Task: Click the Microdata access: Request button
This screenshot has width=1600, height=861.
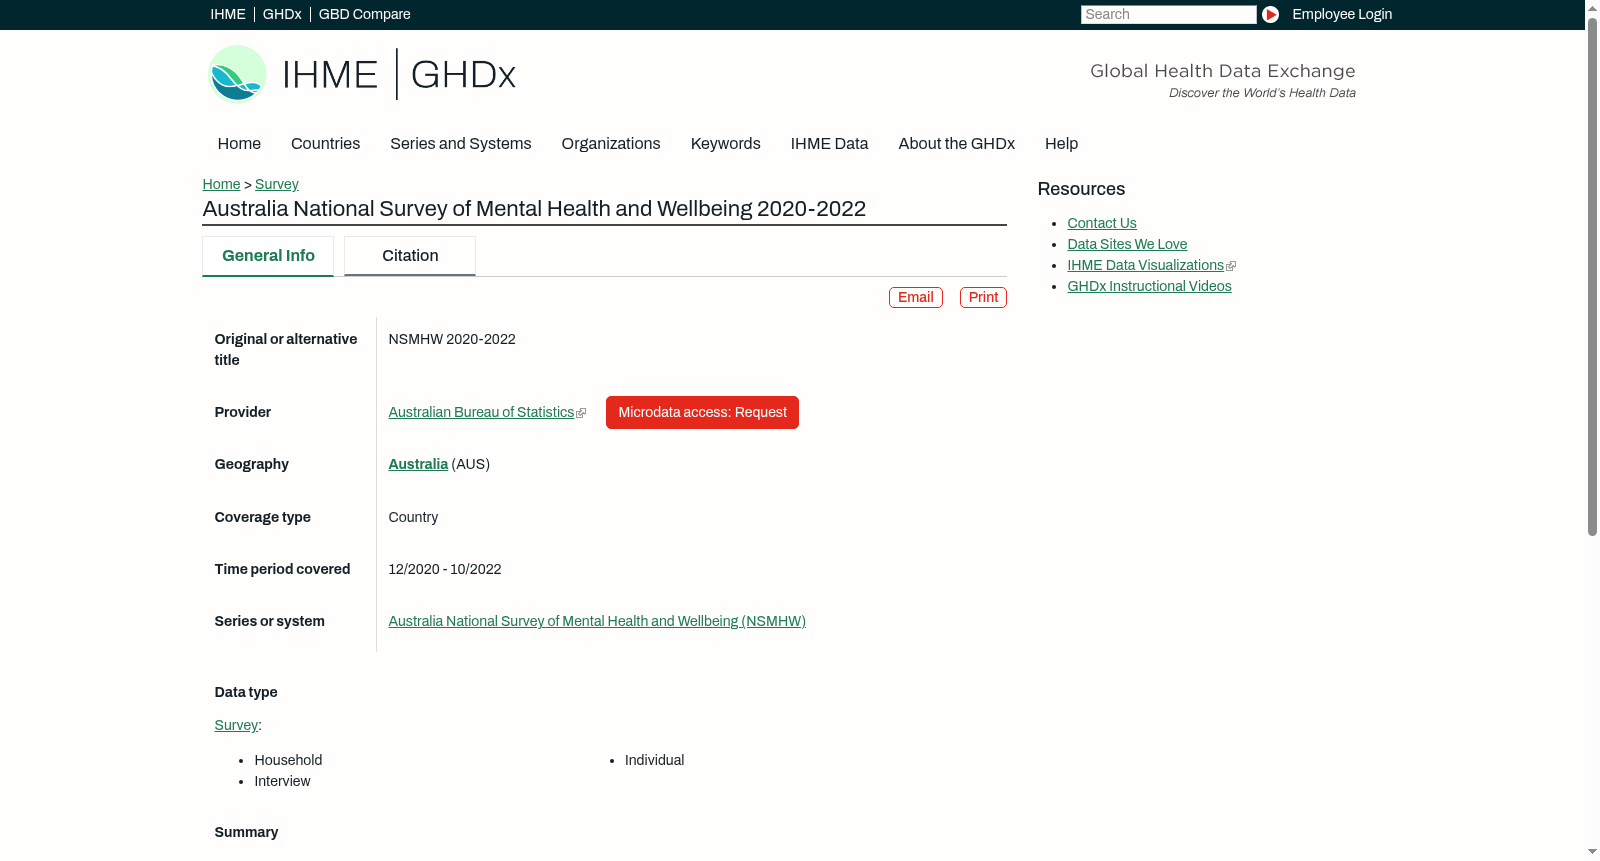Action: [x=702, y=412]
